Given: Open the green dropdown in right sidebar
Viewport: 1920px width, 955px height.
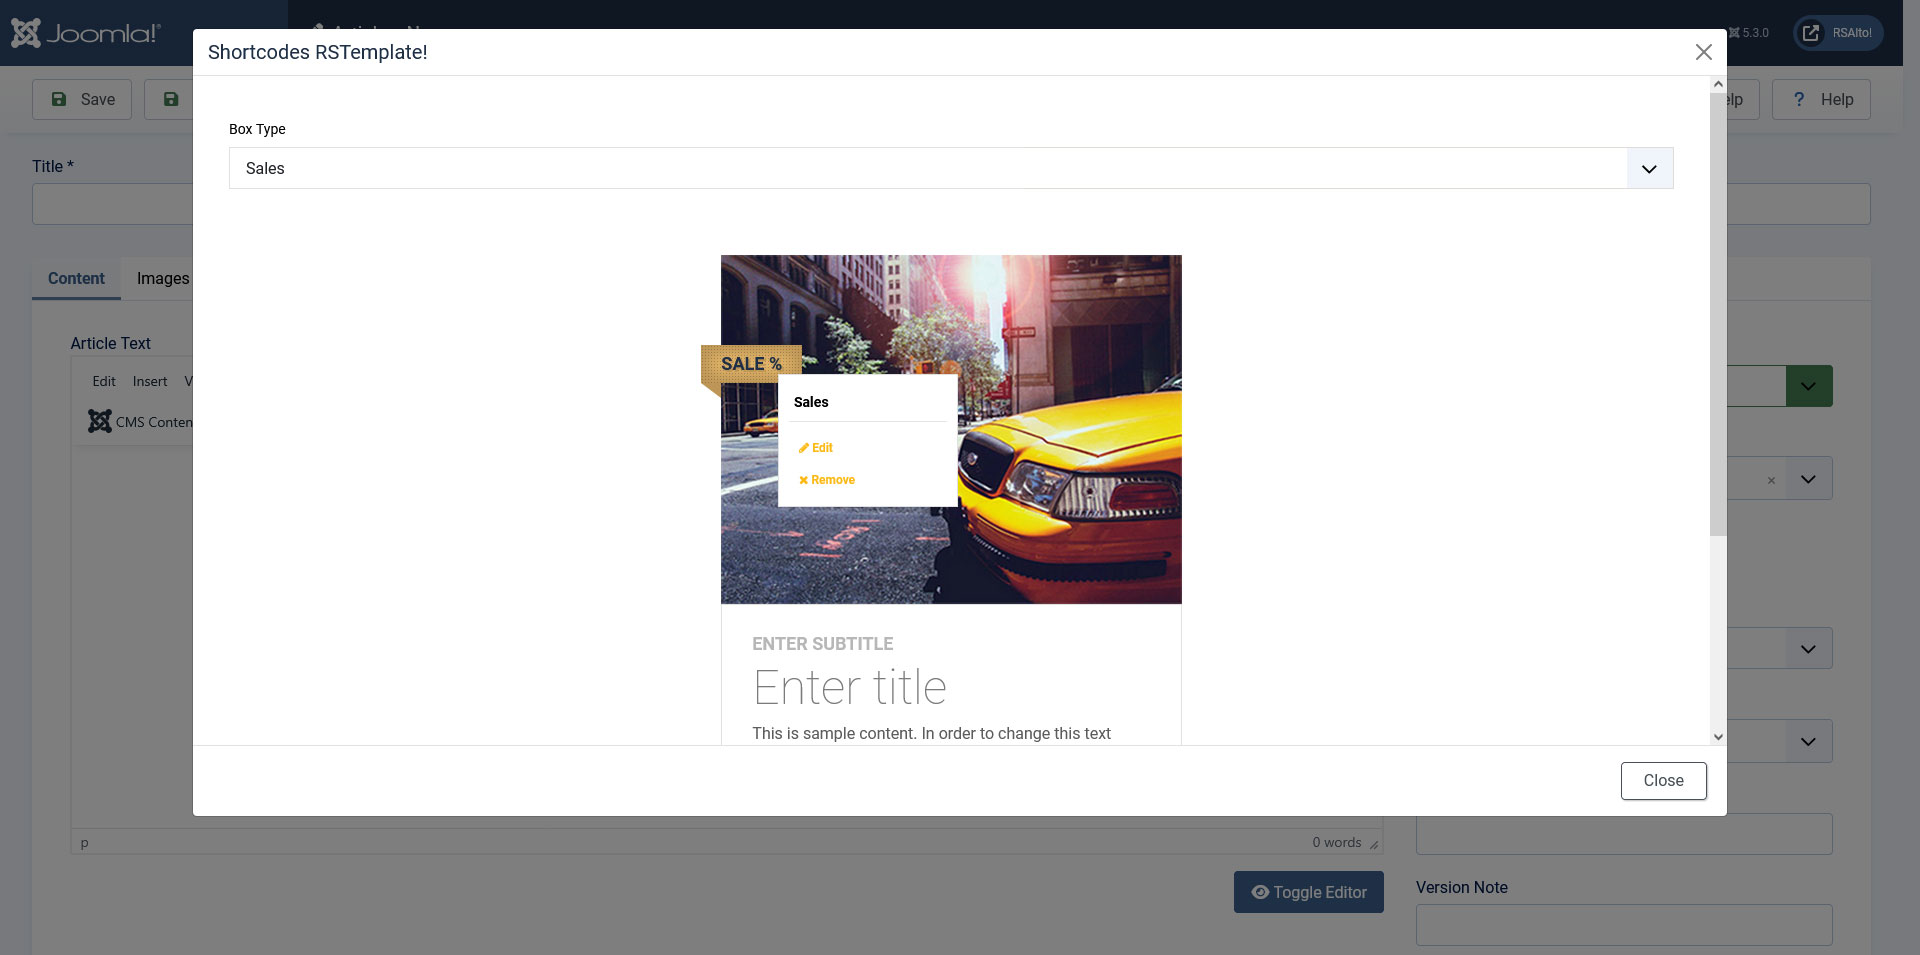Looking at the screenshot, I should [x=1809, y=386].
